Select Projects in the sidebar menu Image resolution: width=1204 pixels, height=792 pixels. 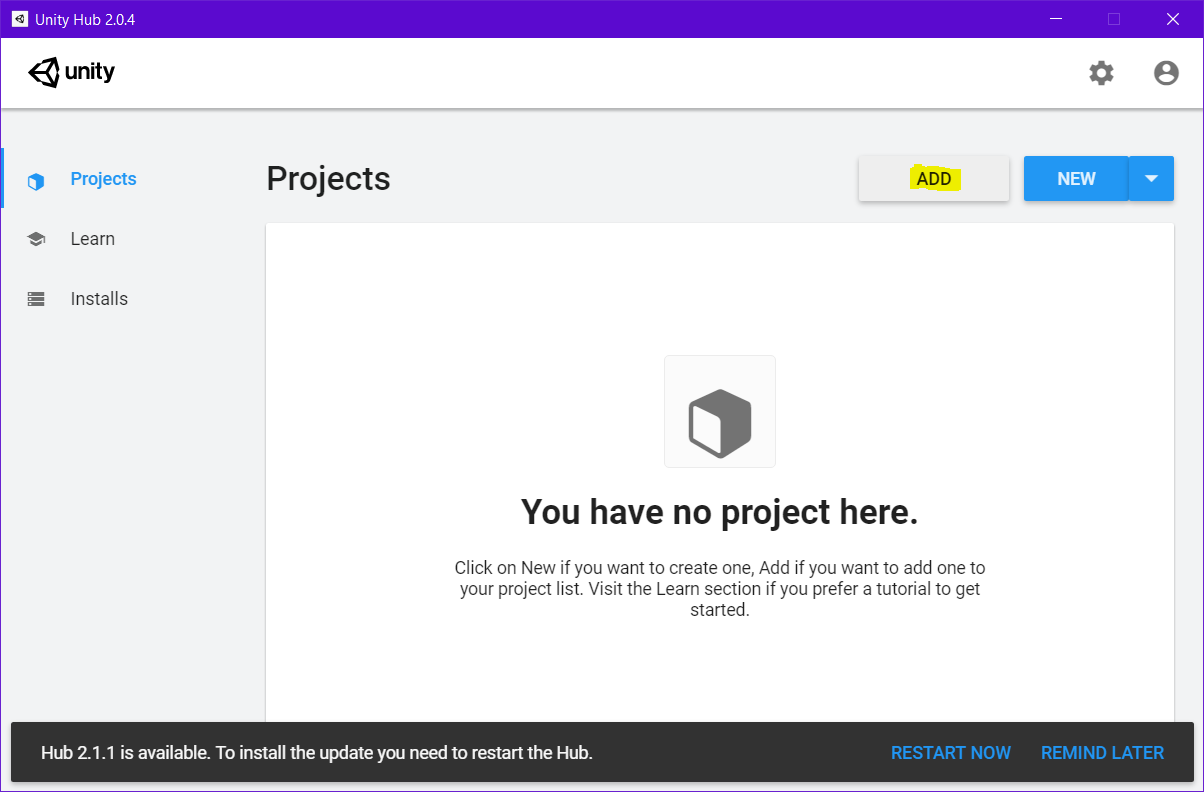(103, 178)
